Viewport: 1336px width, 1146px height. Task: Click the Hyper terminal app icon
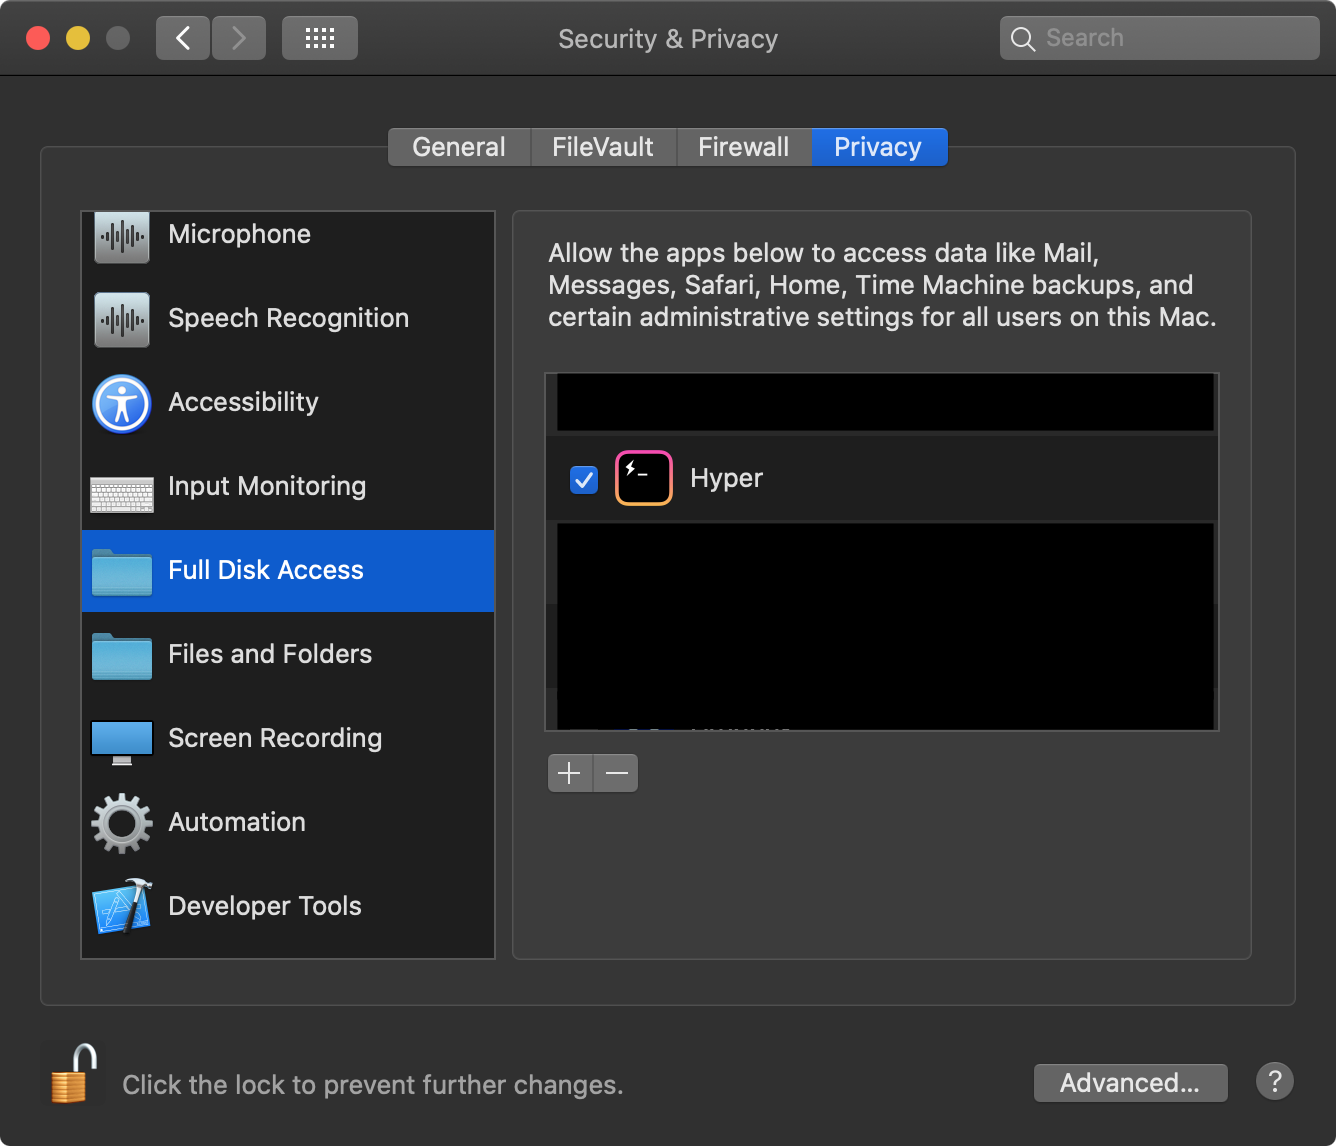coord(643,478)
